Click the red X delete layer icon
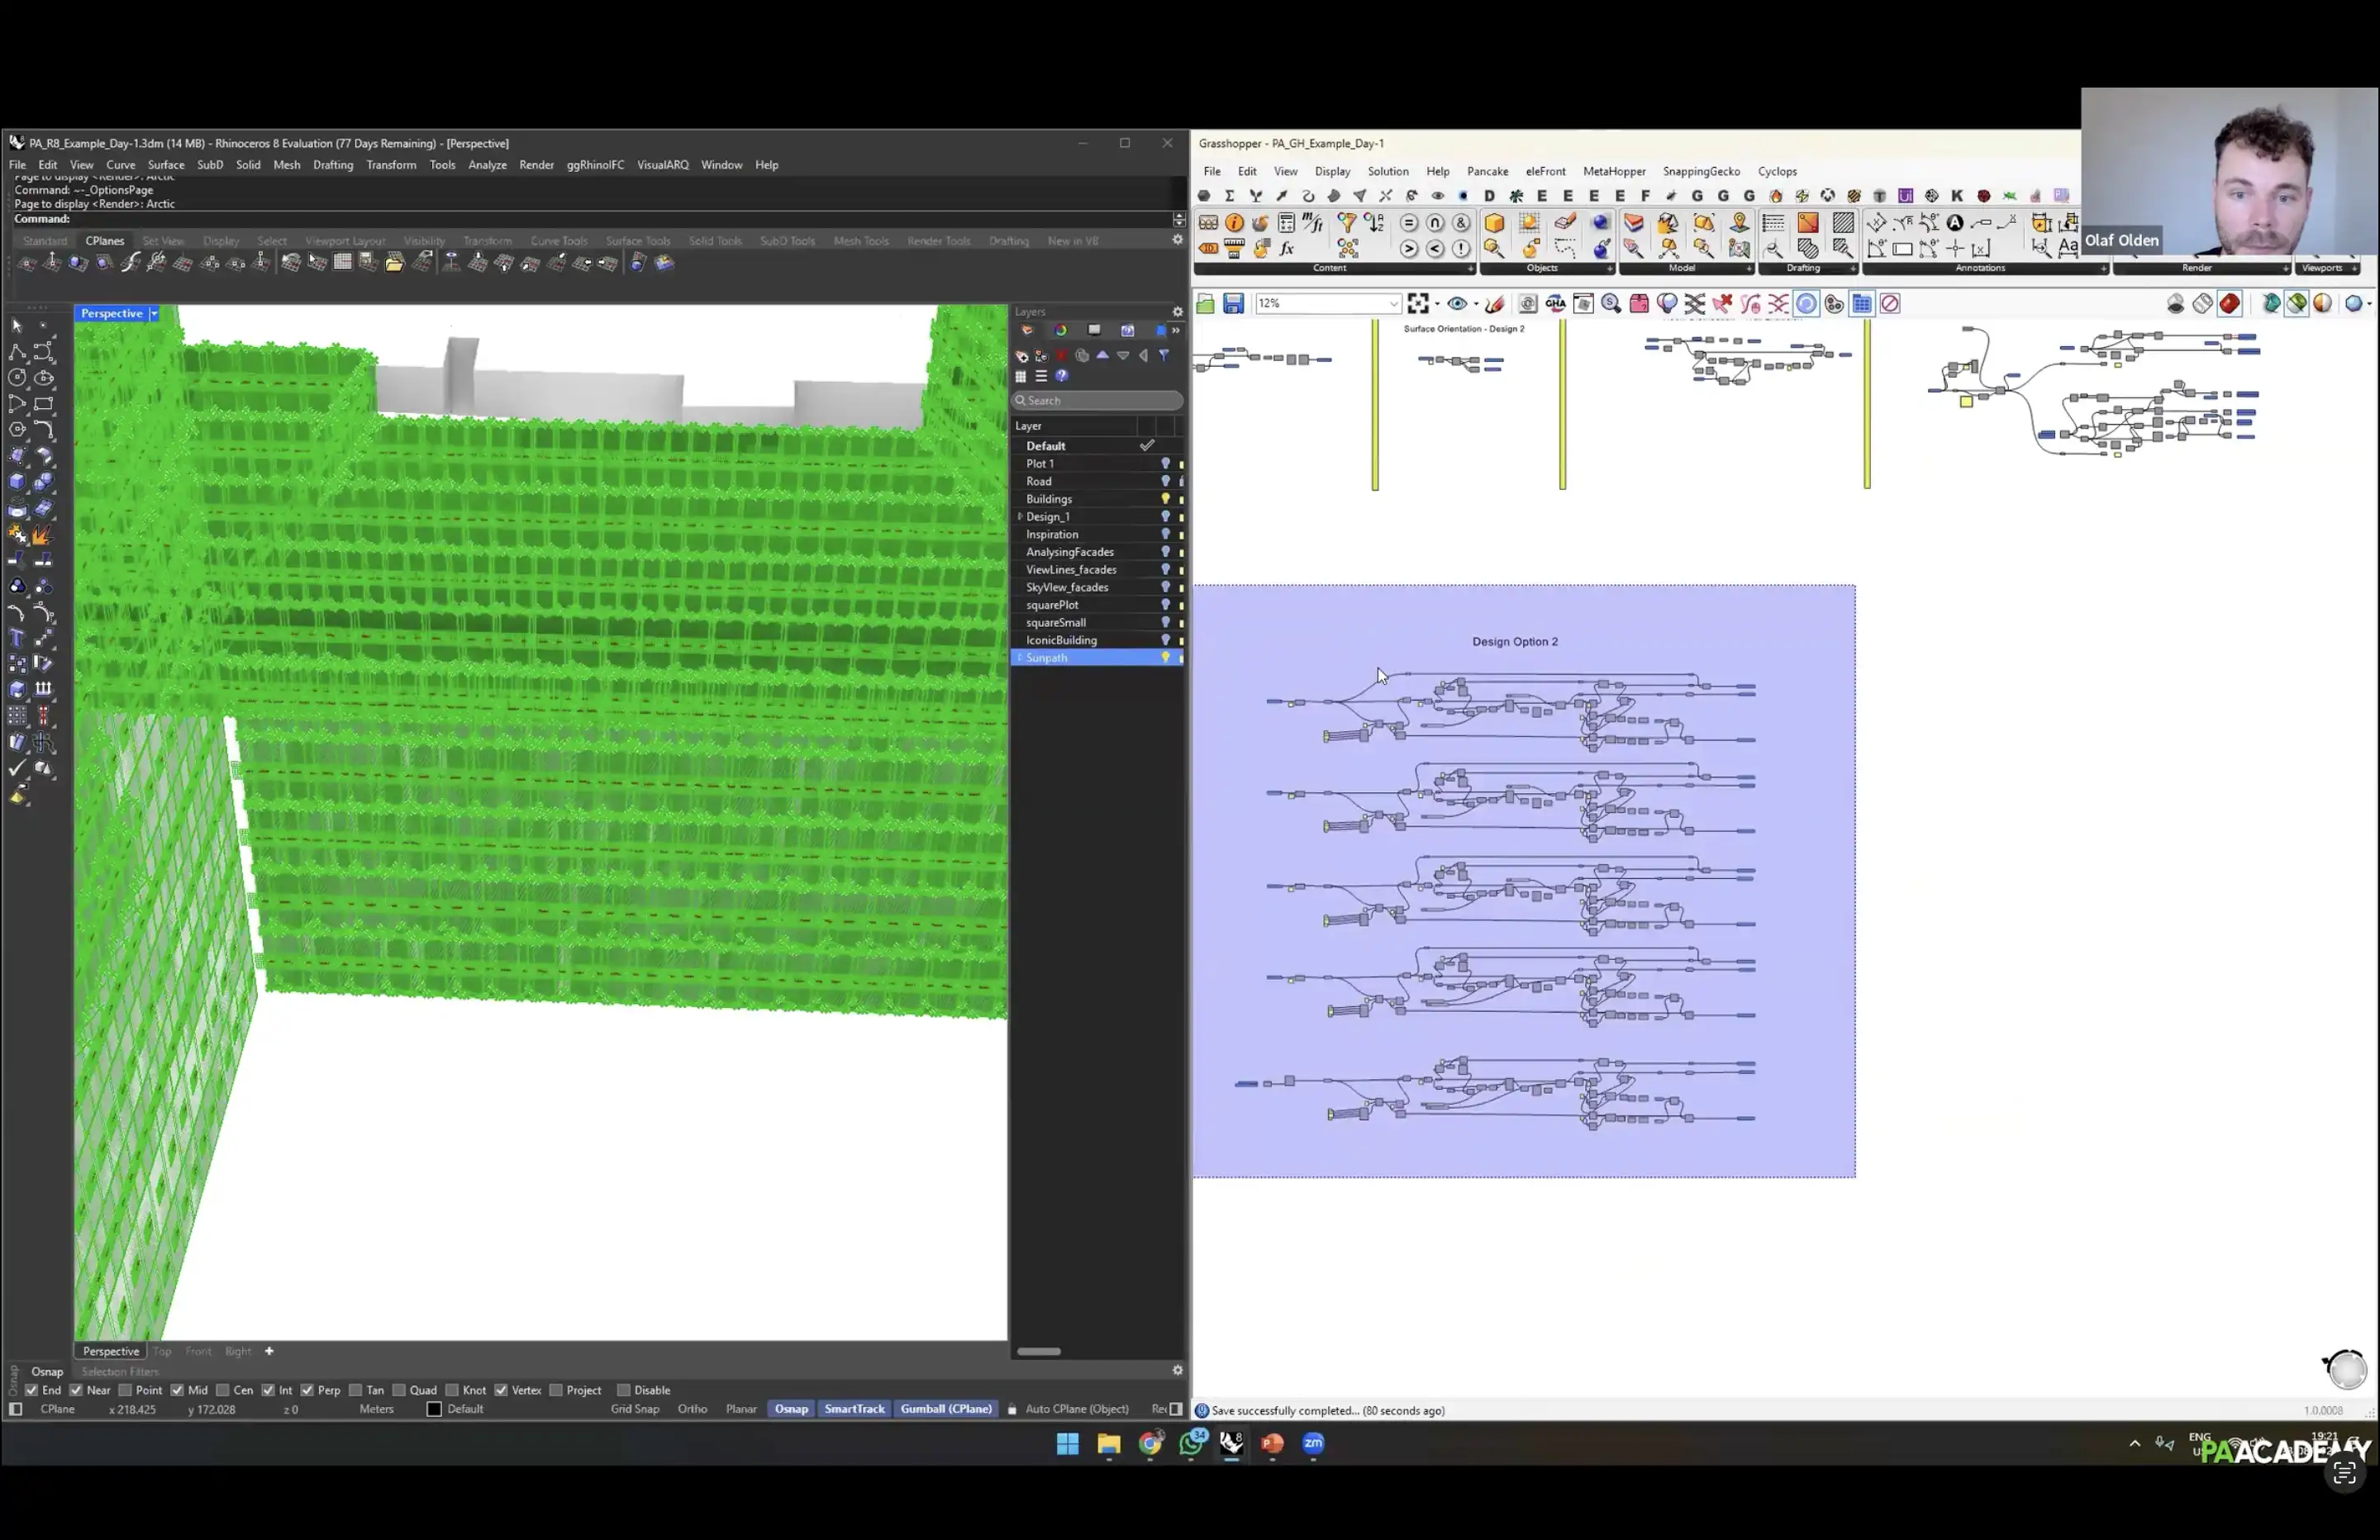Screen dimensions: 2380x1540 click(x=1061, y=356)
